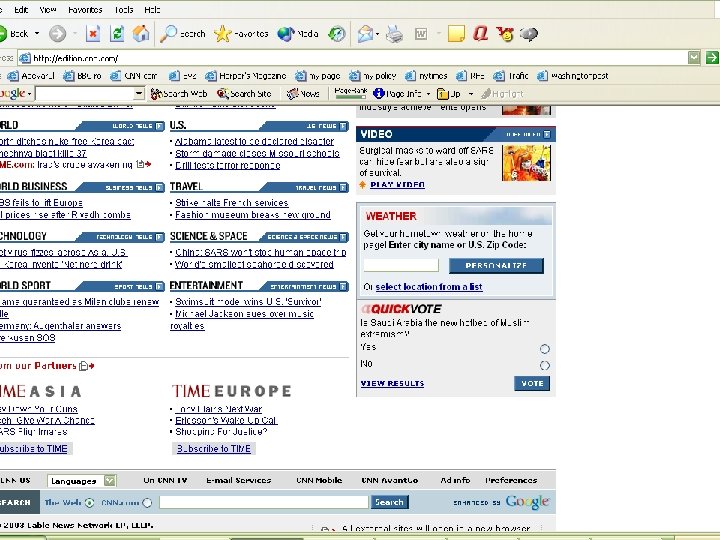This screenshot has height=540, width=720.
Task: Select The Web search radio option
Action: [90, 503]
